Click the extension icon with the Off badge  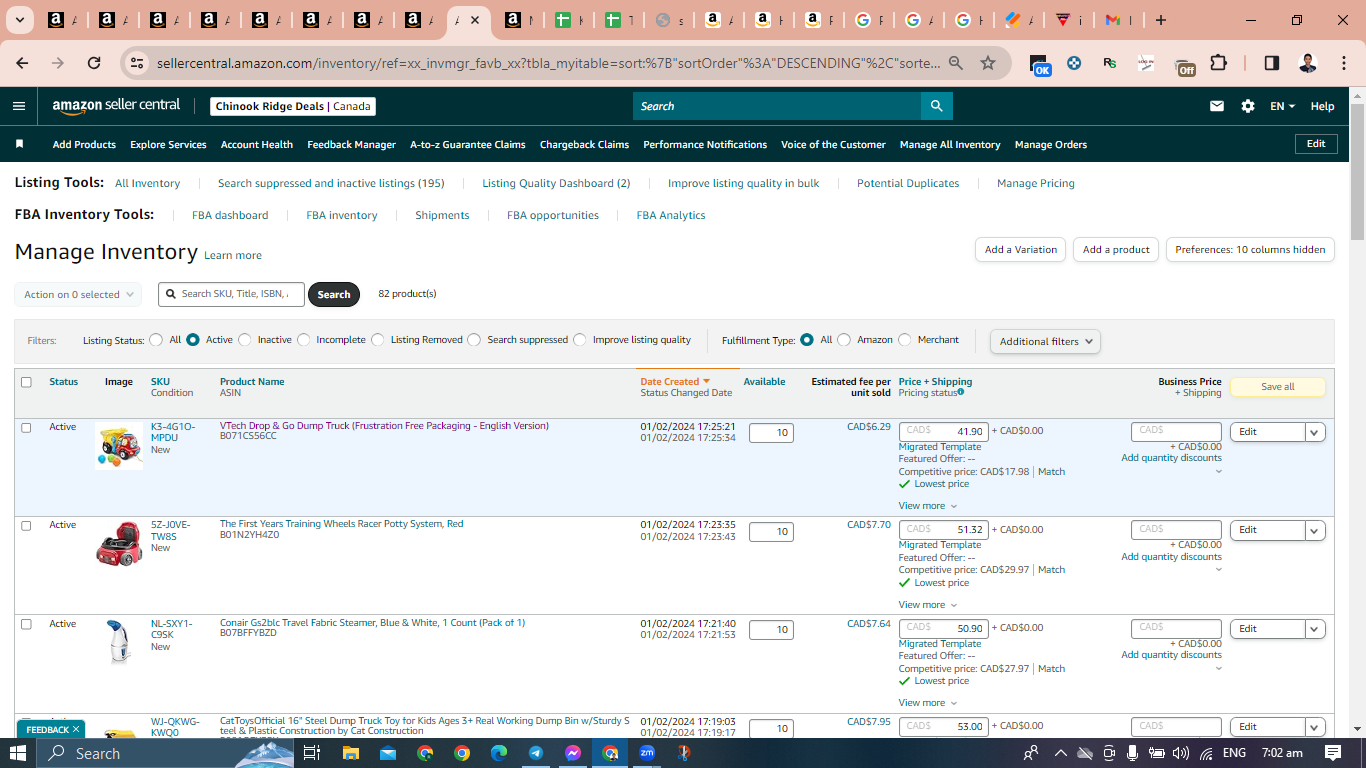tap(1184, 65)
